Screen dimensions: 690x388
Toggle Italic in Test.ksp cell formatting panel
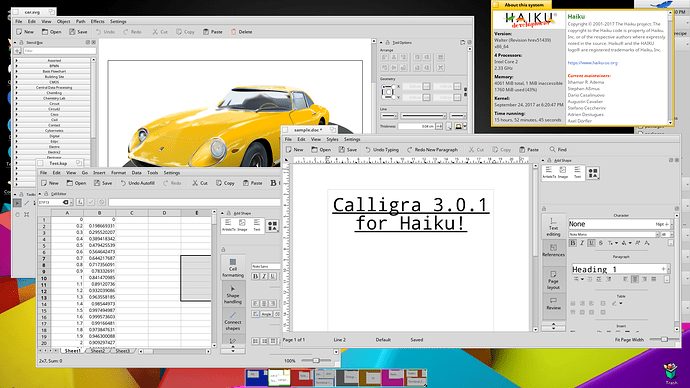pyautogui.click(x=264, y=276)
